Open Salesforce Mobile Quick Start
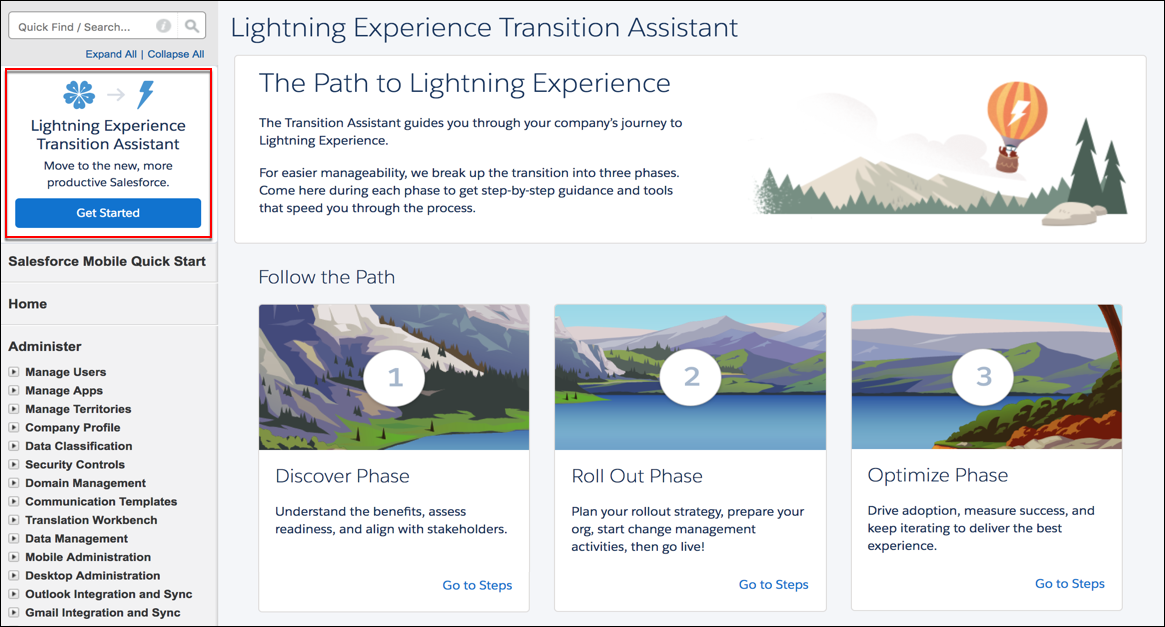 (x=107, y=261)
